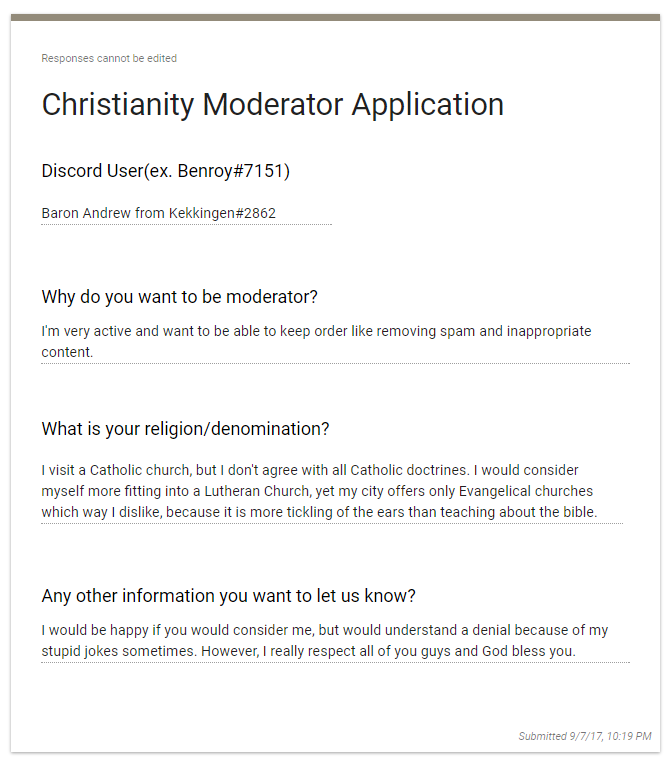The width and height of the screenshot is (670, 769).
Task: Click the "Discord User(ex. Benroy#7151)" question label
Action: (165, 171)
